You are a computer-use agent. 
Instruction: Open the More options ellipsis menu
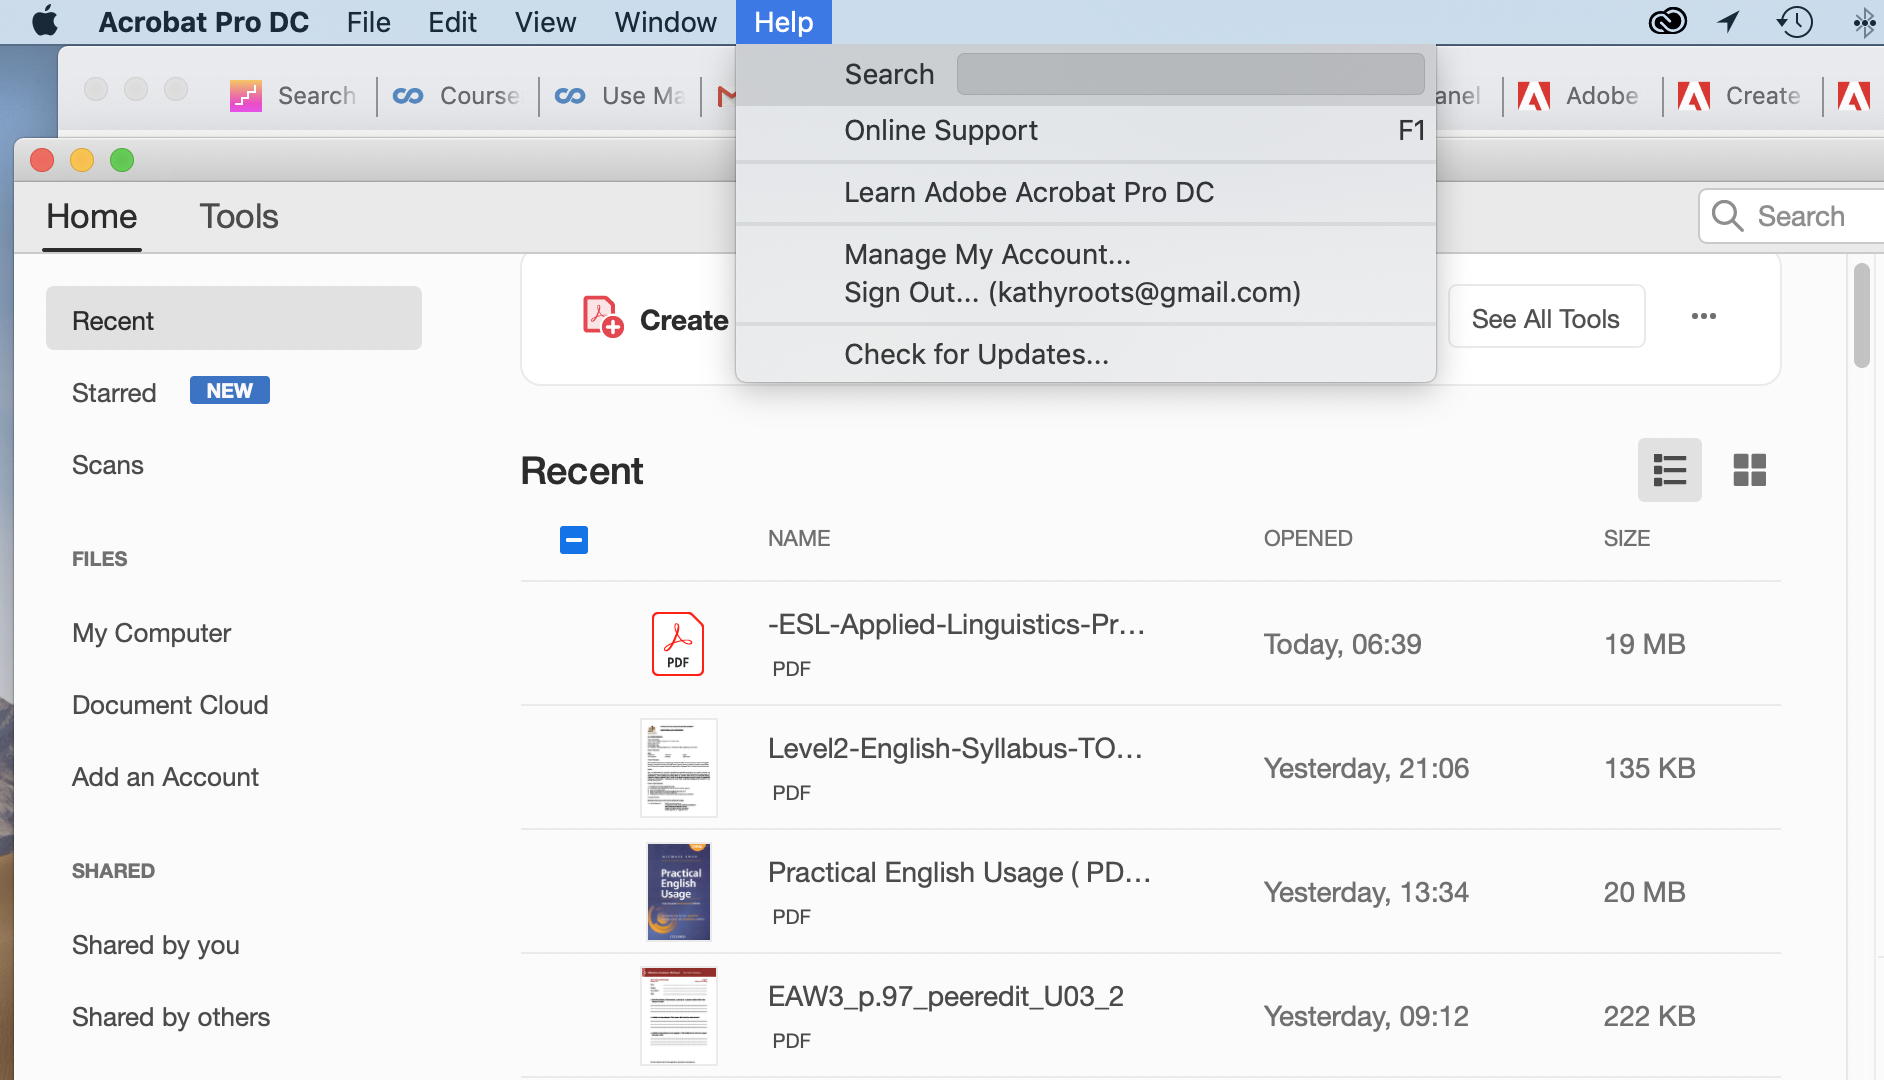[x=1703, y=316]
